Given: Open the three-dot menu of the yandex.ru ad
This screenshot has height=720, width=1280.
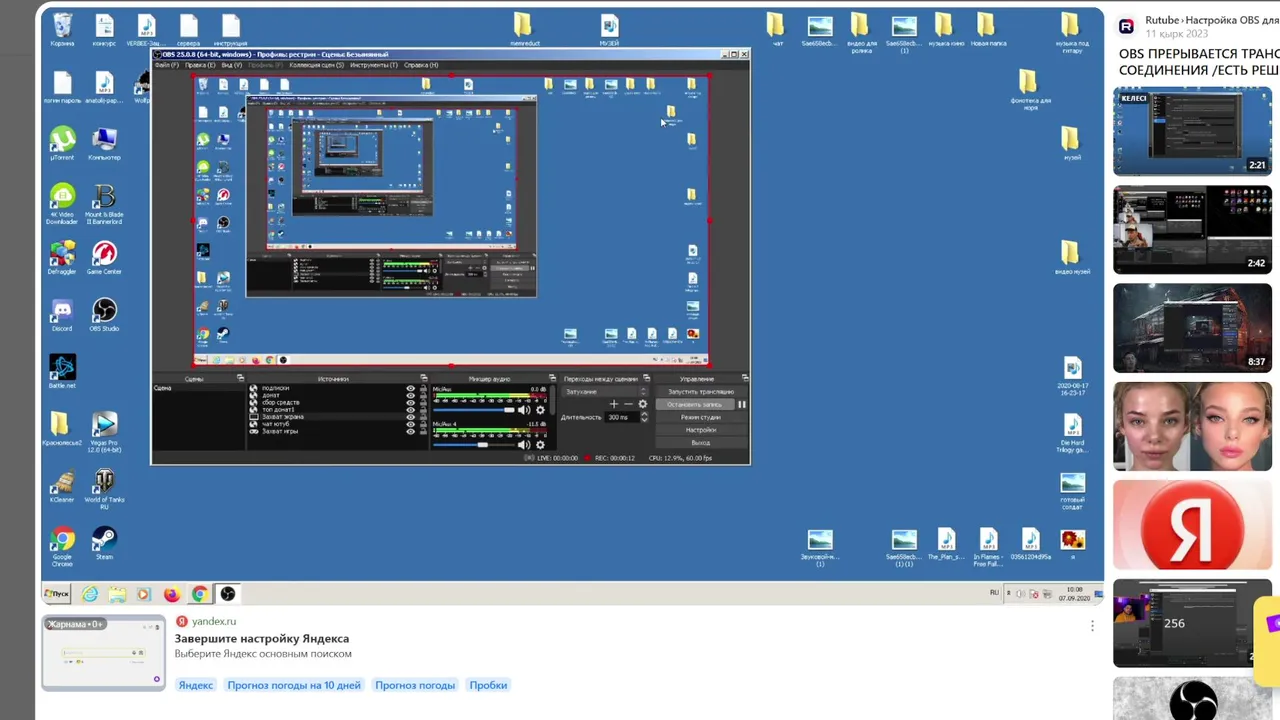Looking at the screenshot, I should click(x=1092, y=626).
